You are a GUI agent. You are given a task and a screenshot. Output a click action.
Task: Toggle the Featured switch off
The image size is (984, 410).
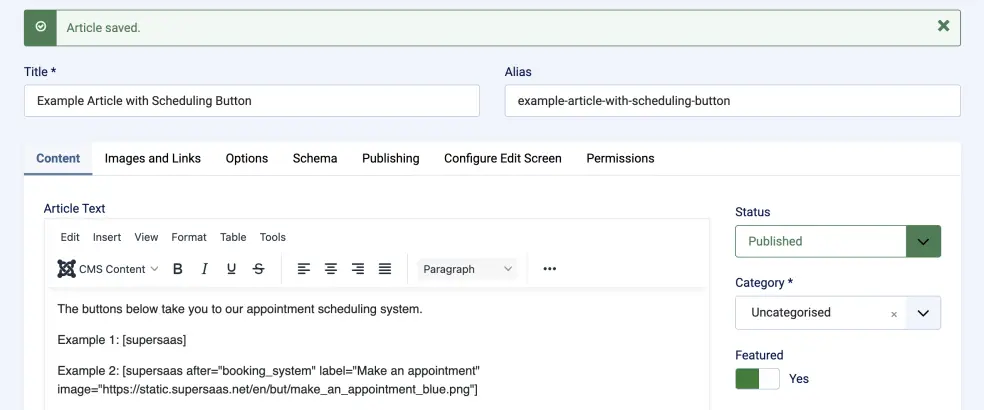pos(757,379)
